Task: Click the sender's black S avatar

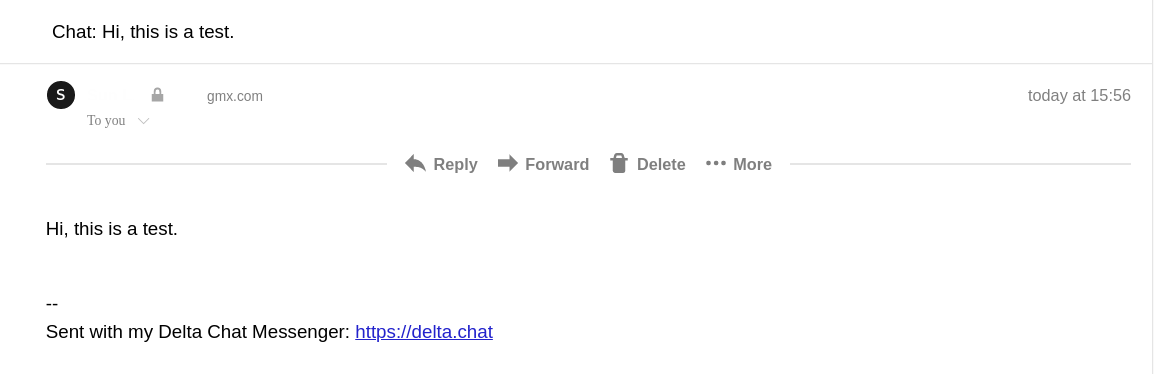Action: 61,95
